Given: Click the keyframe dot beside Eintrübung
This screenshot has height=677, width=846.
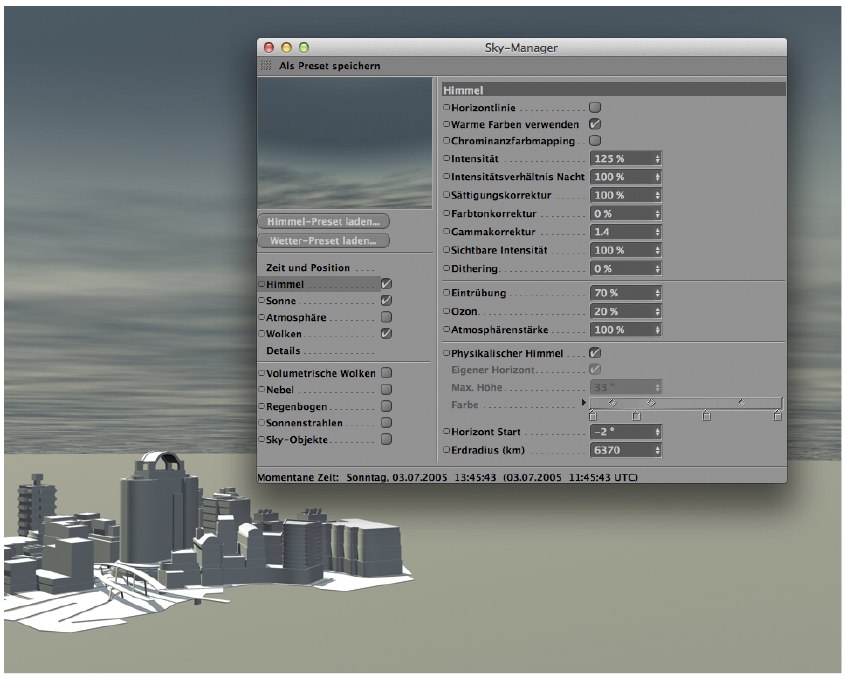Looking at the screenshot, I should 446,293.
